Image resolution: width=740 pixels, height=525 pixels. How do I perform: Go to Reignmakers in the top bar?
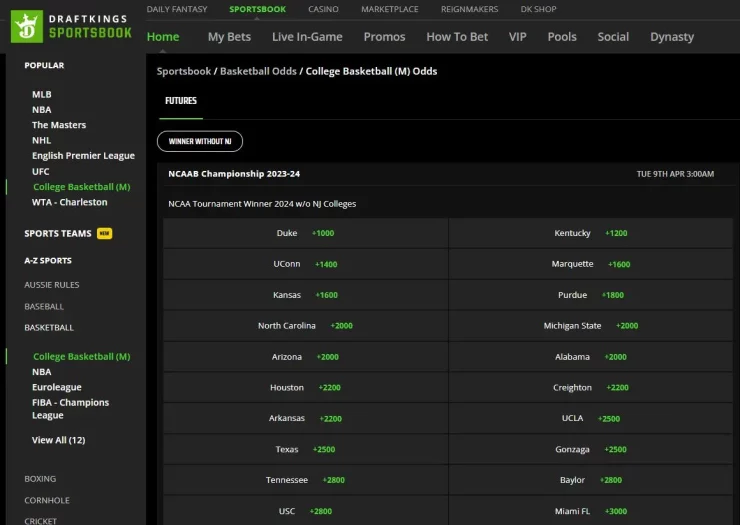pos(470,9)
